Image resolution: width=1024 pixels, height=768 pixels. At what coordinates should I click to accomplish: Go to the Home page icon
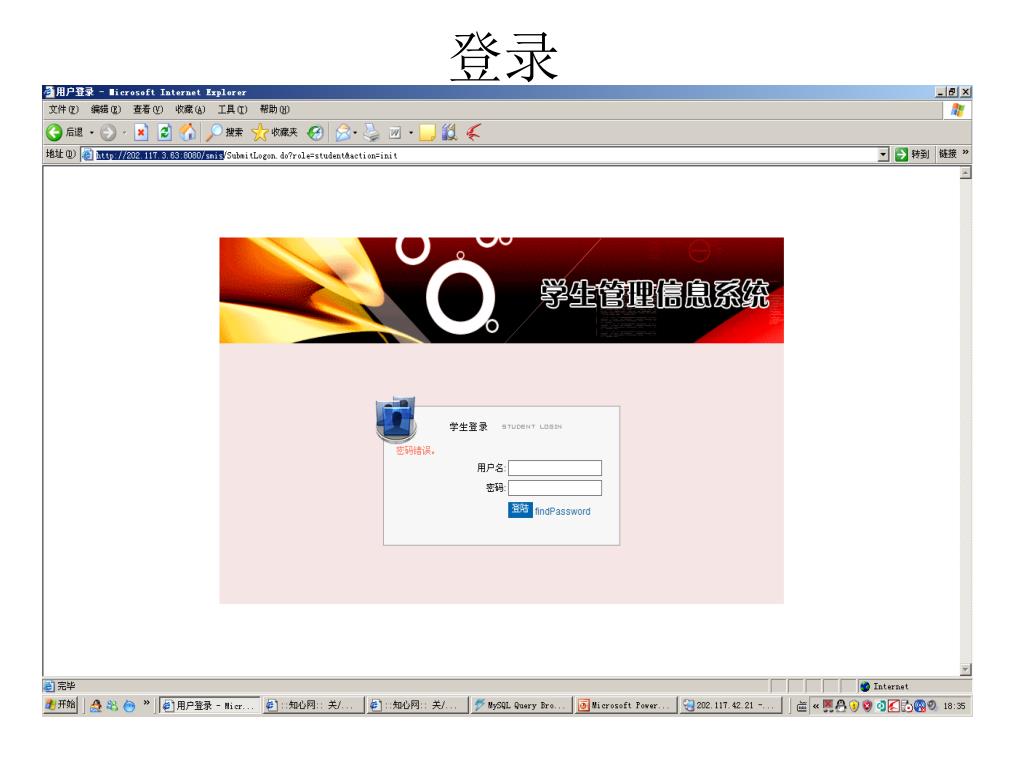click(x=187, y=133)
